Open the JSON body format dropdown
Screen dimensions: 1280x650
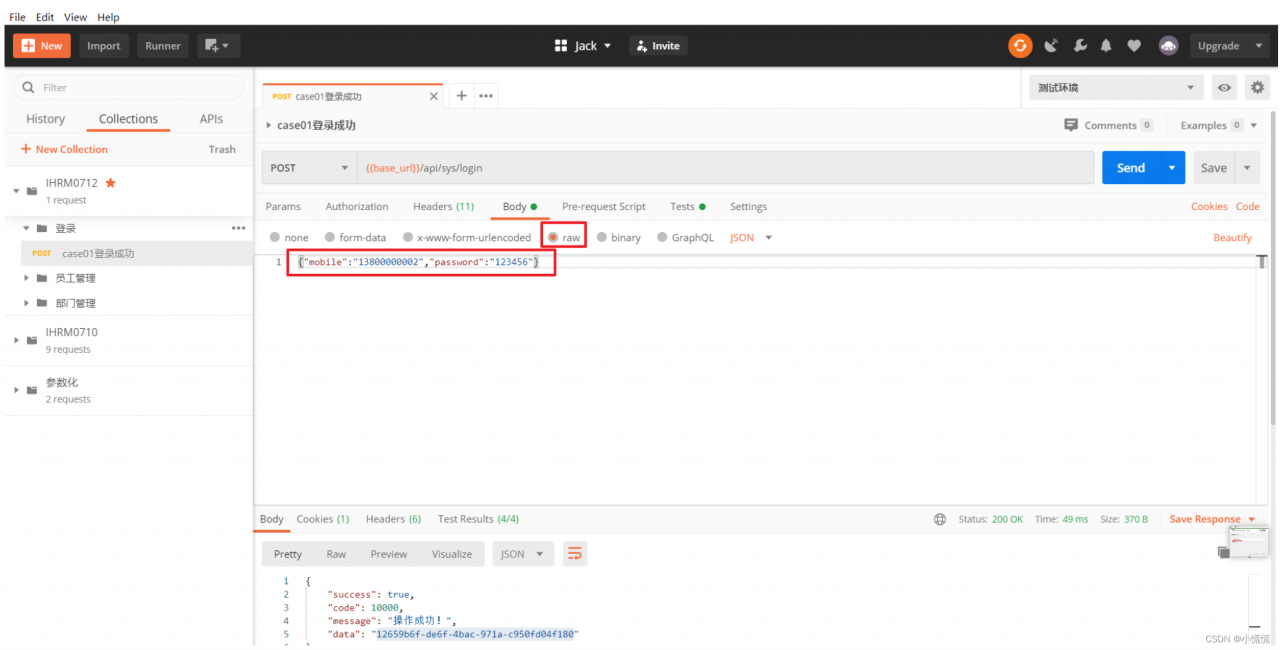[751, 238]
